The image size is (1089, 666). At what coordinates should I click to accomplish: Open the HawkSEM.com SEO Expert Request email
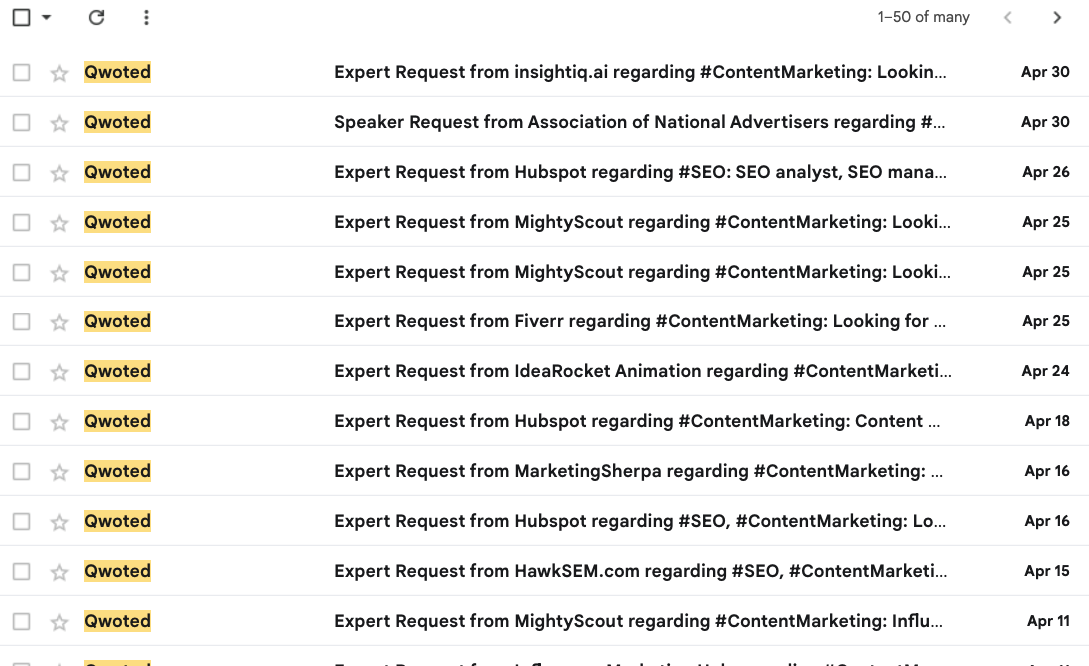click(x=640, y=571)
